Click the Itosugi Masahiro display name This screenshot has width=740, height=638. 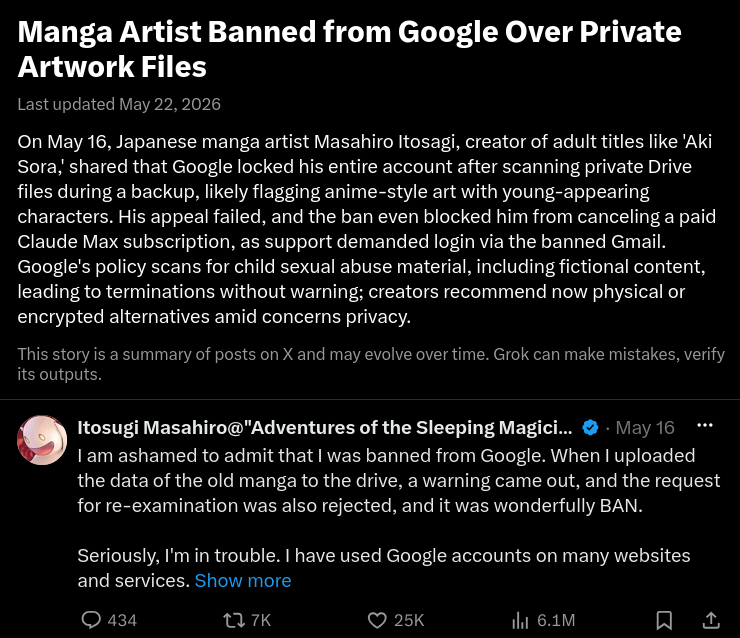point(325,428)
